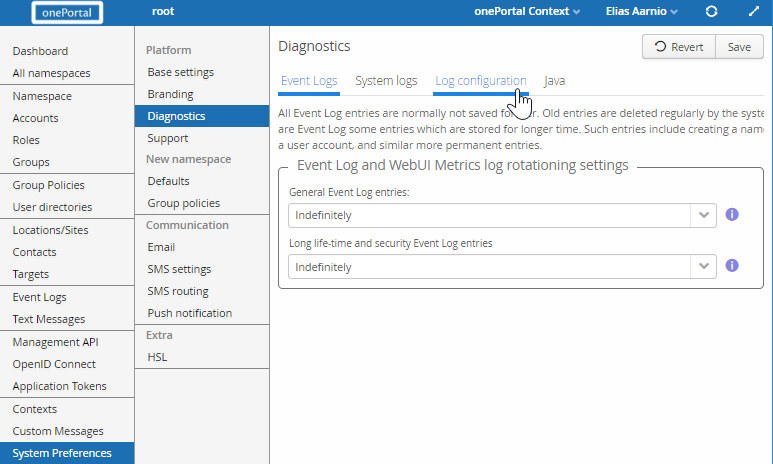This screenshot has width=773, height=464.
Task: Open Branding settings page
Action: click(170, 94)
